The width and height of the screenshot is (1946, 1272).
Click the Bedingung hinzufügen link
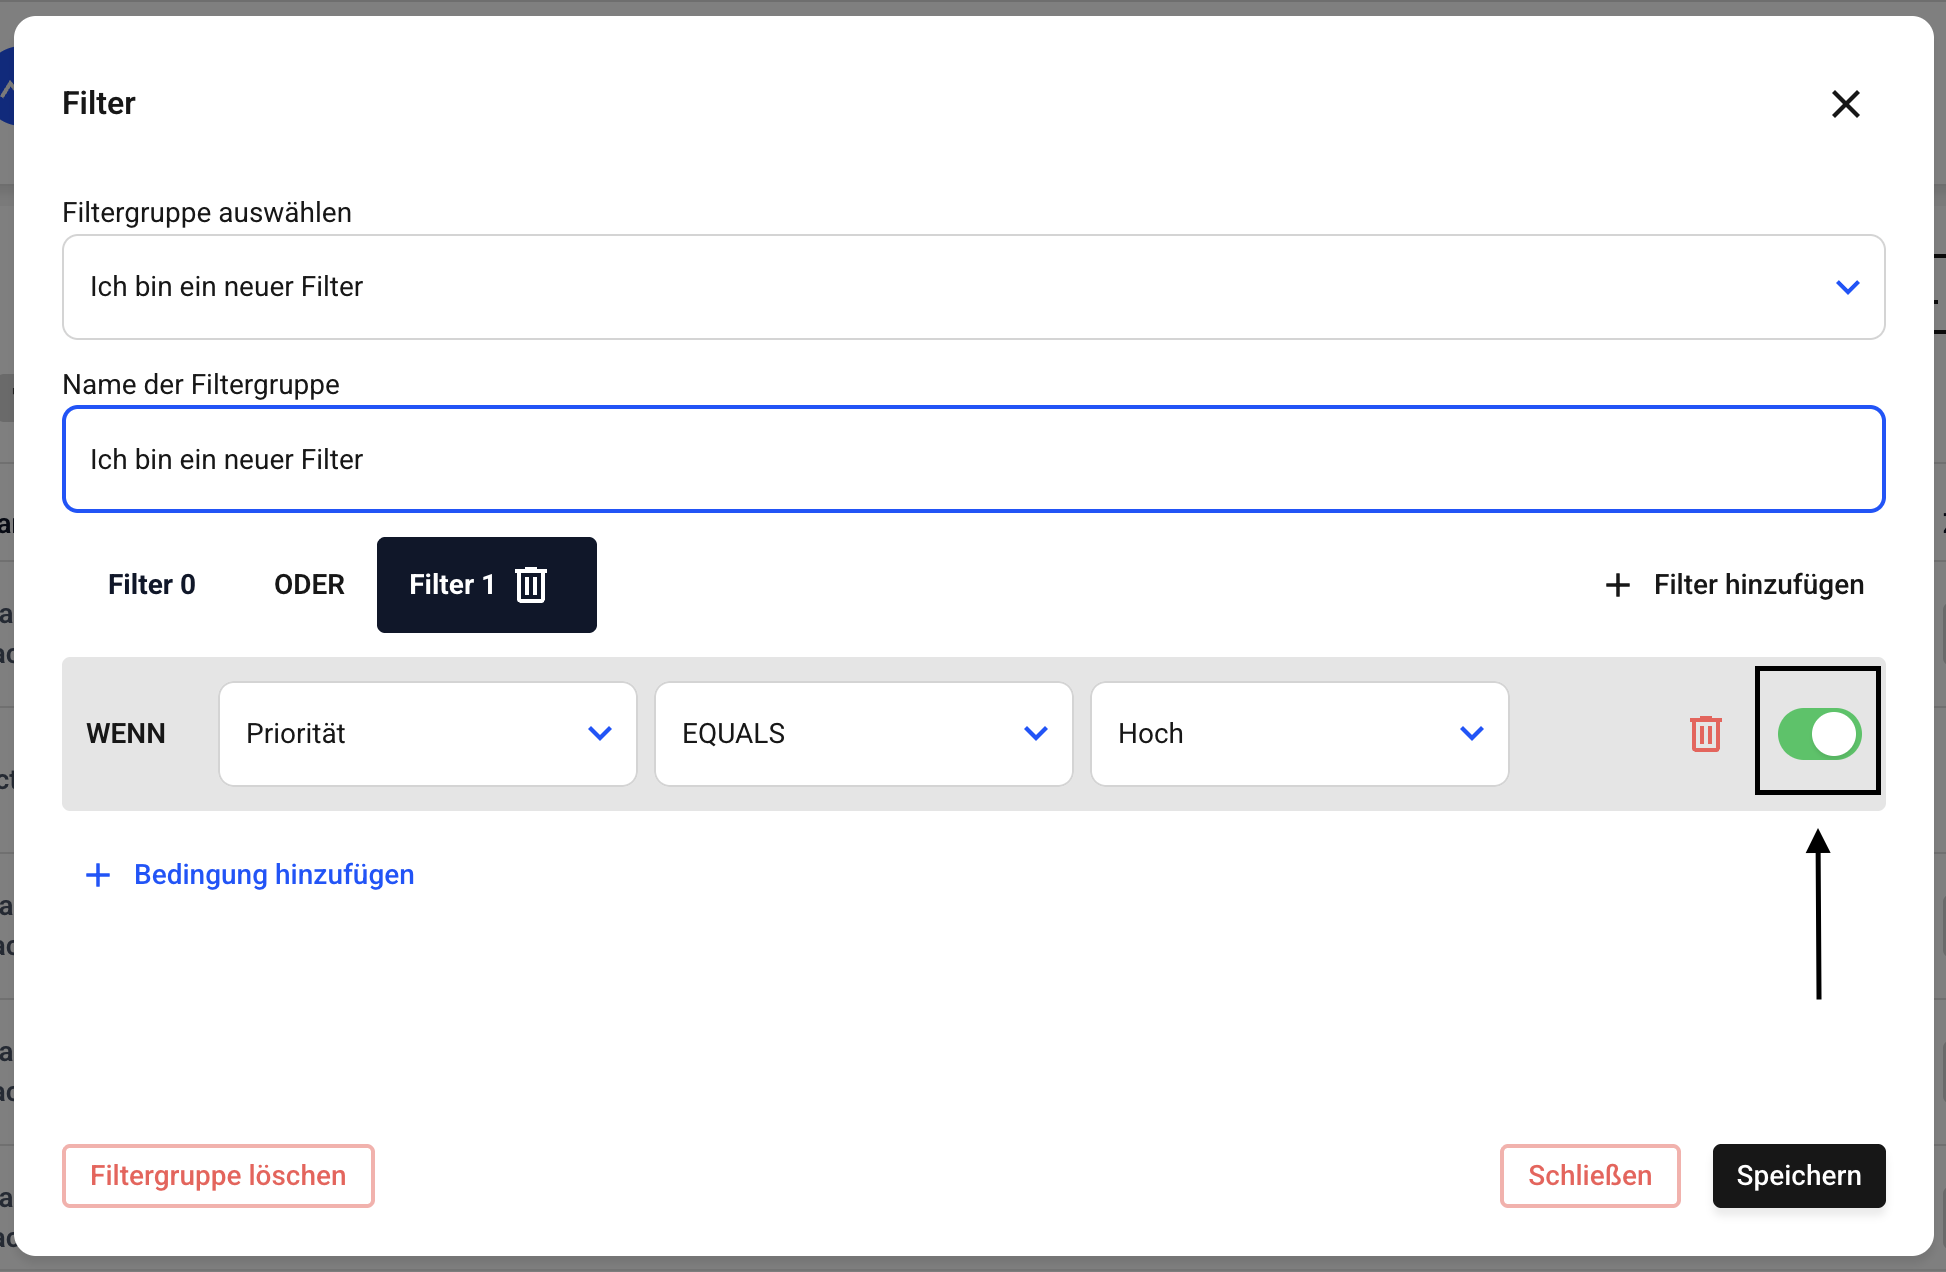coord(274,875)
